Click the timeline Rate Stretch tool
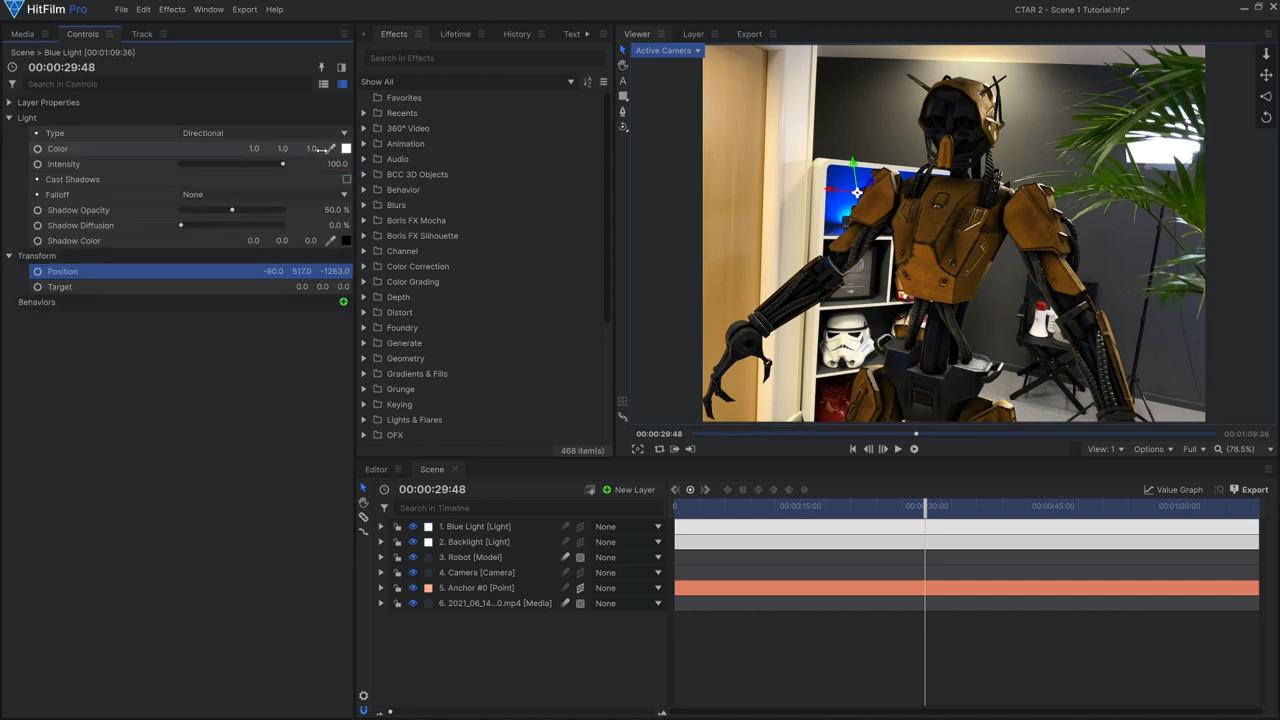 (x=363, y=531)
